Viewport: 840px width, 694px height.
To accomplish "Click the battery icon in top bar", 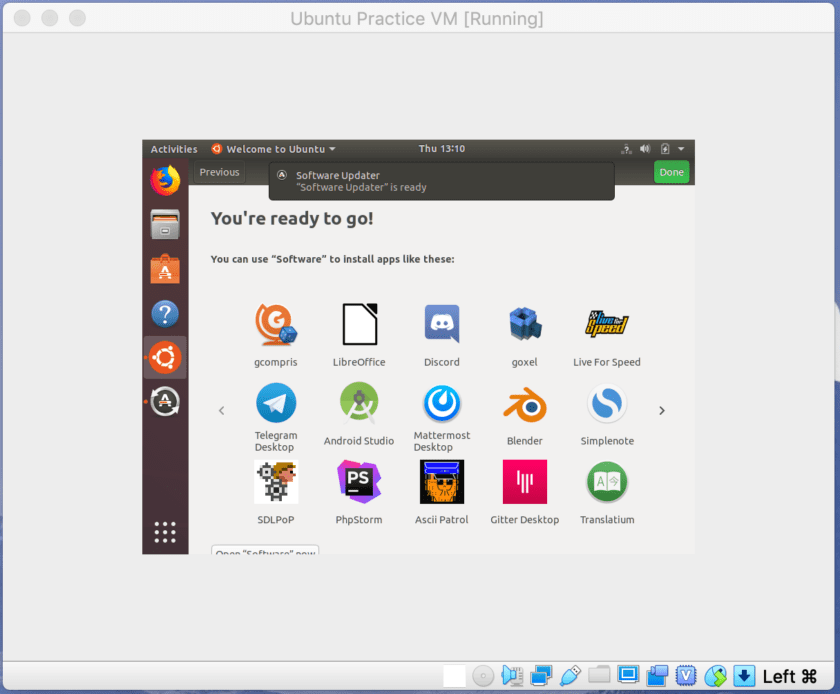I will point(665,149).
